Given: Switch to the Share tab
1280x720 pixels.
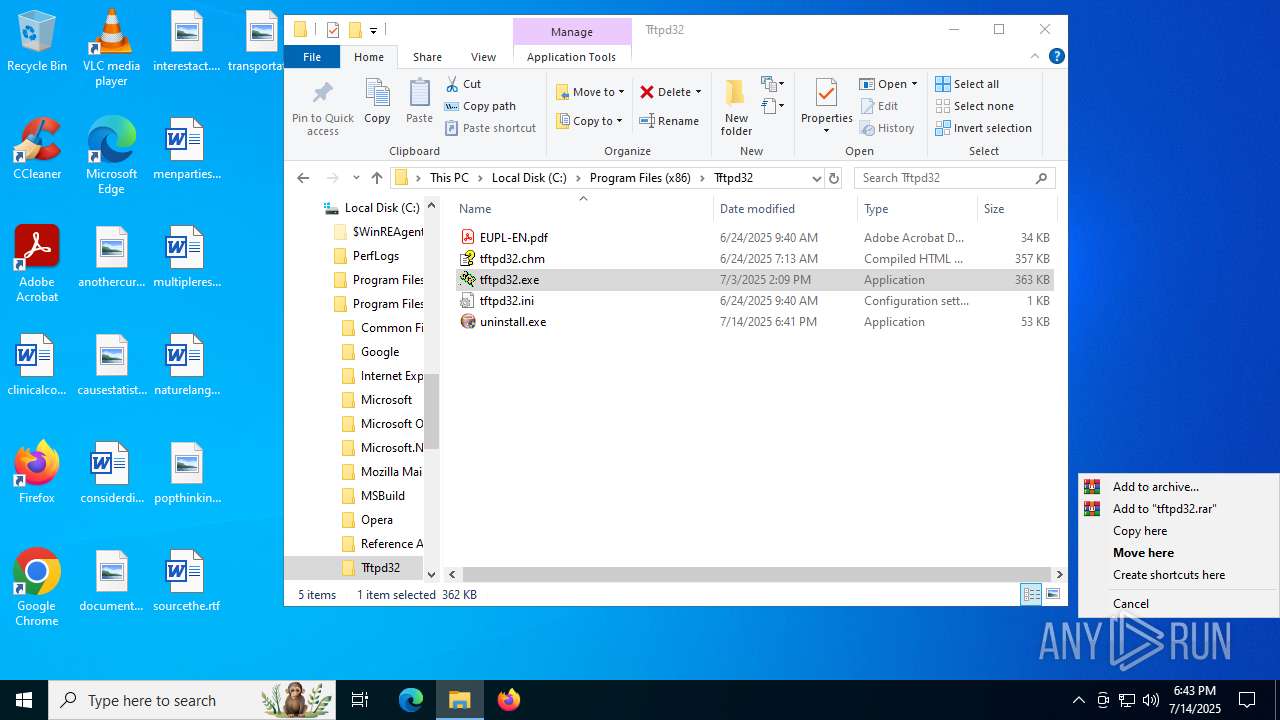Looking at the screenshot, I should pos(427,57).
